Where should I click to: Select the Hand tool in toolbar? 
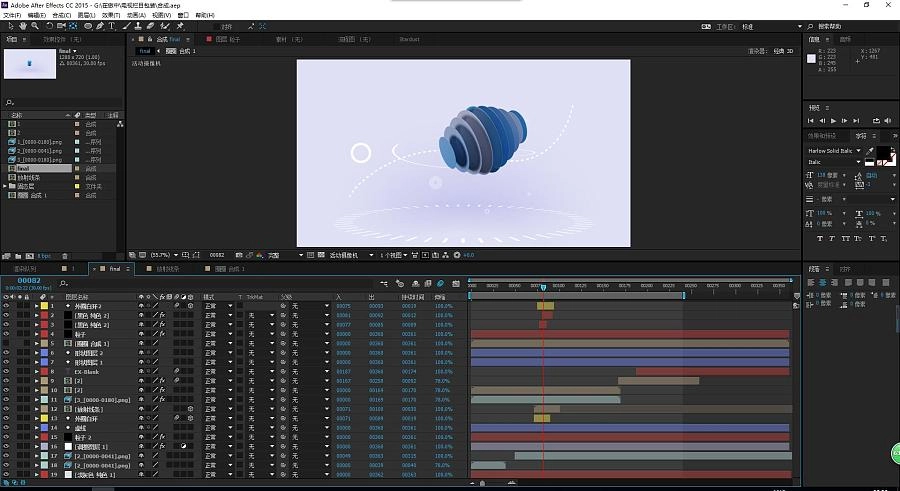coord(24,26)
